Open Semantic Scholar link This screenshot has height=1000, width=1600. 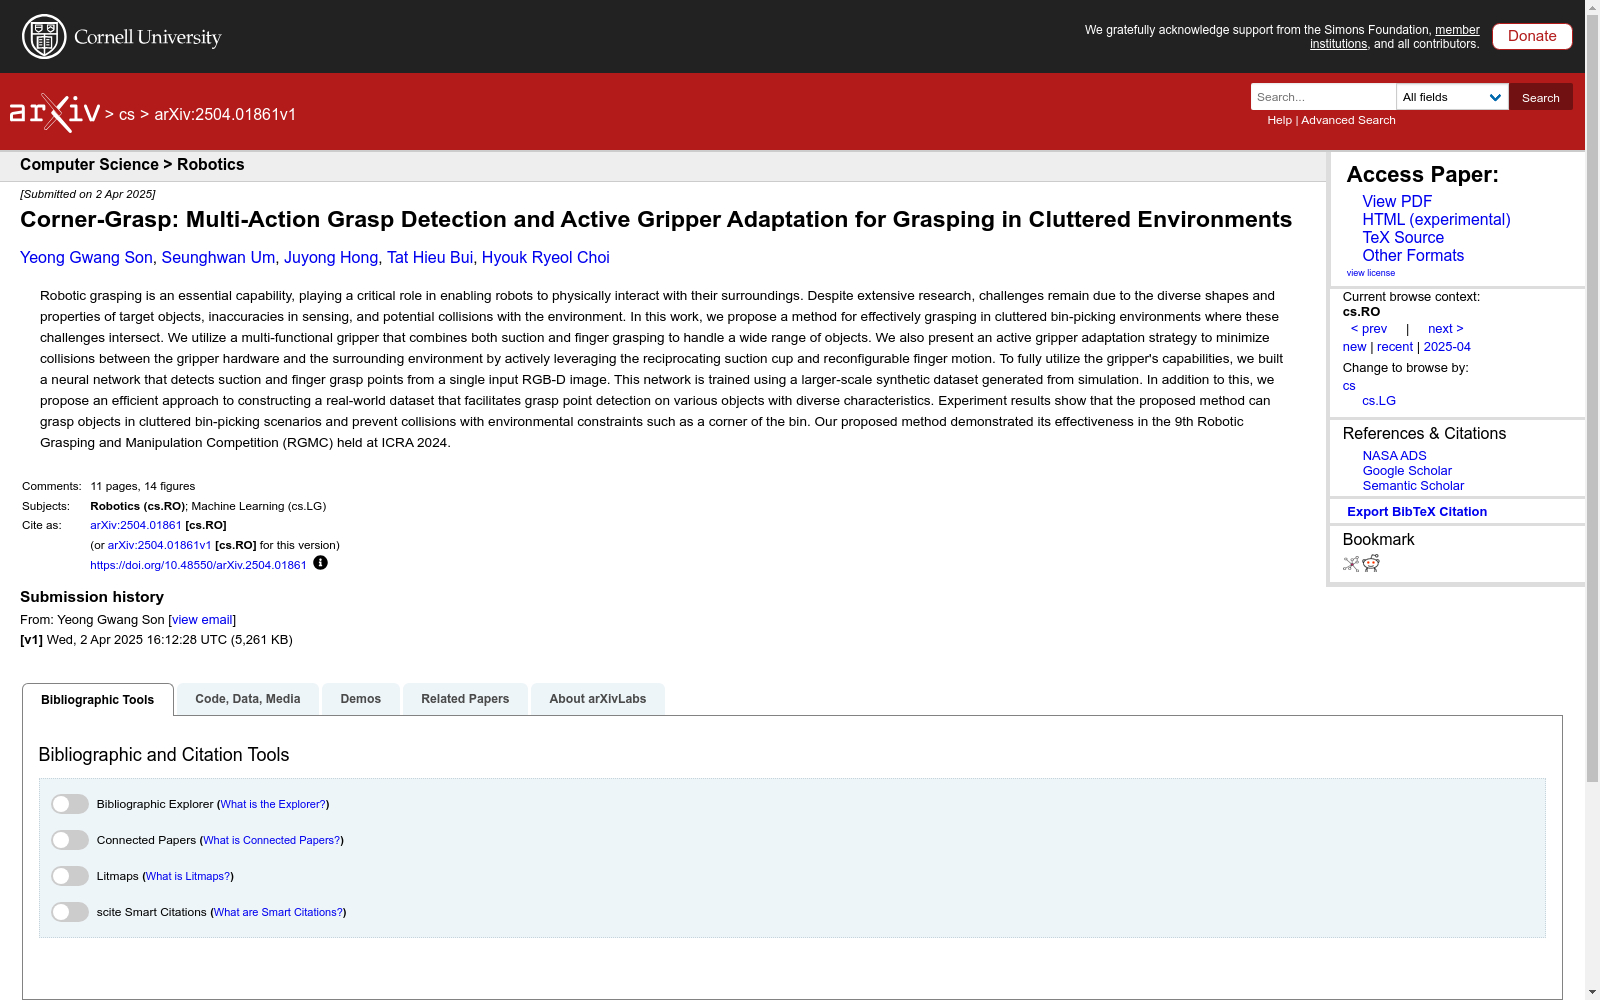(1413, 486)
